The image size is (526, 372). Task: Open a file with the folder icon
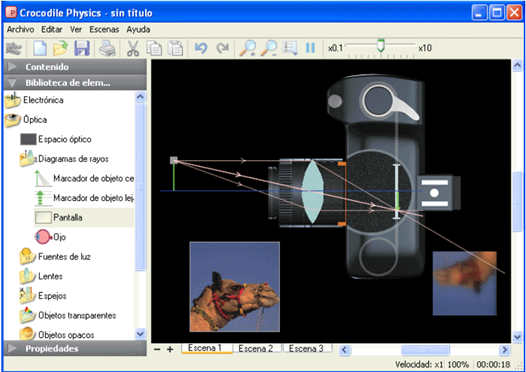[x=60, y=48]
